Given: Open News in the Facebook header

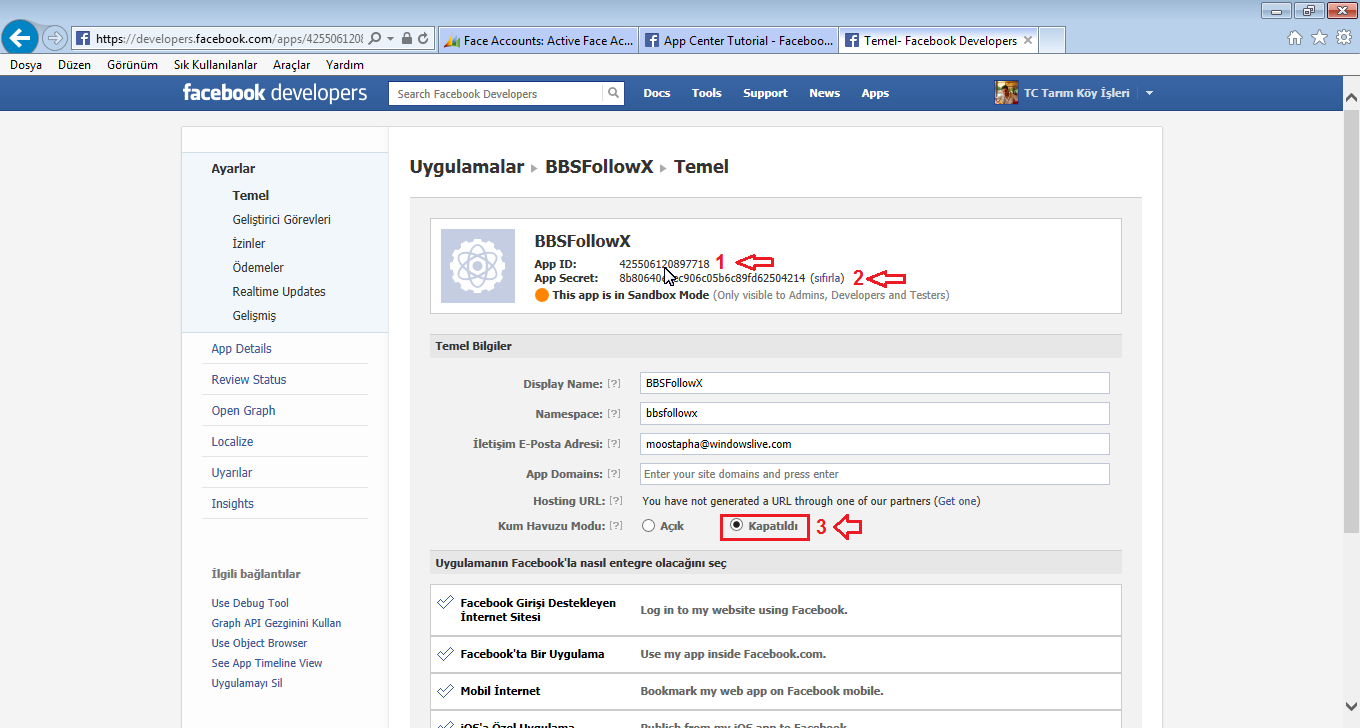Looking at the screenshot, I should tap(824, 93).
